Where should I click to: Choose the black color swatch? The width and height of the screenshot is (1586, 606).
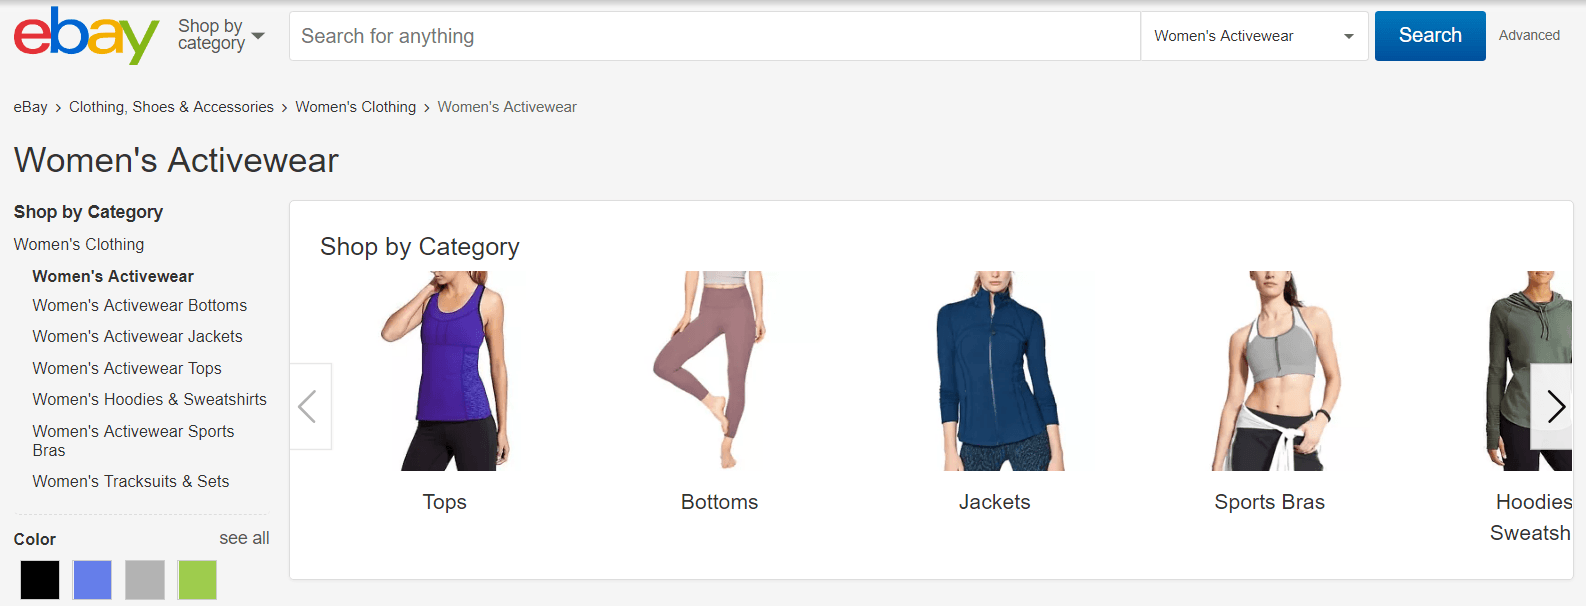[40, 580]
